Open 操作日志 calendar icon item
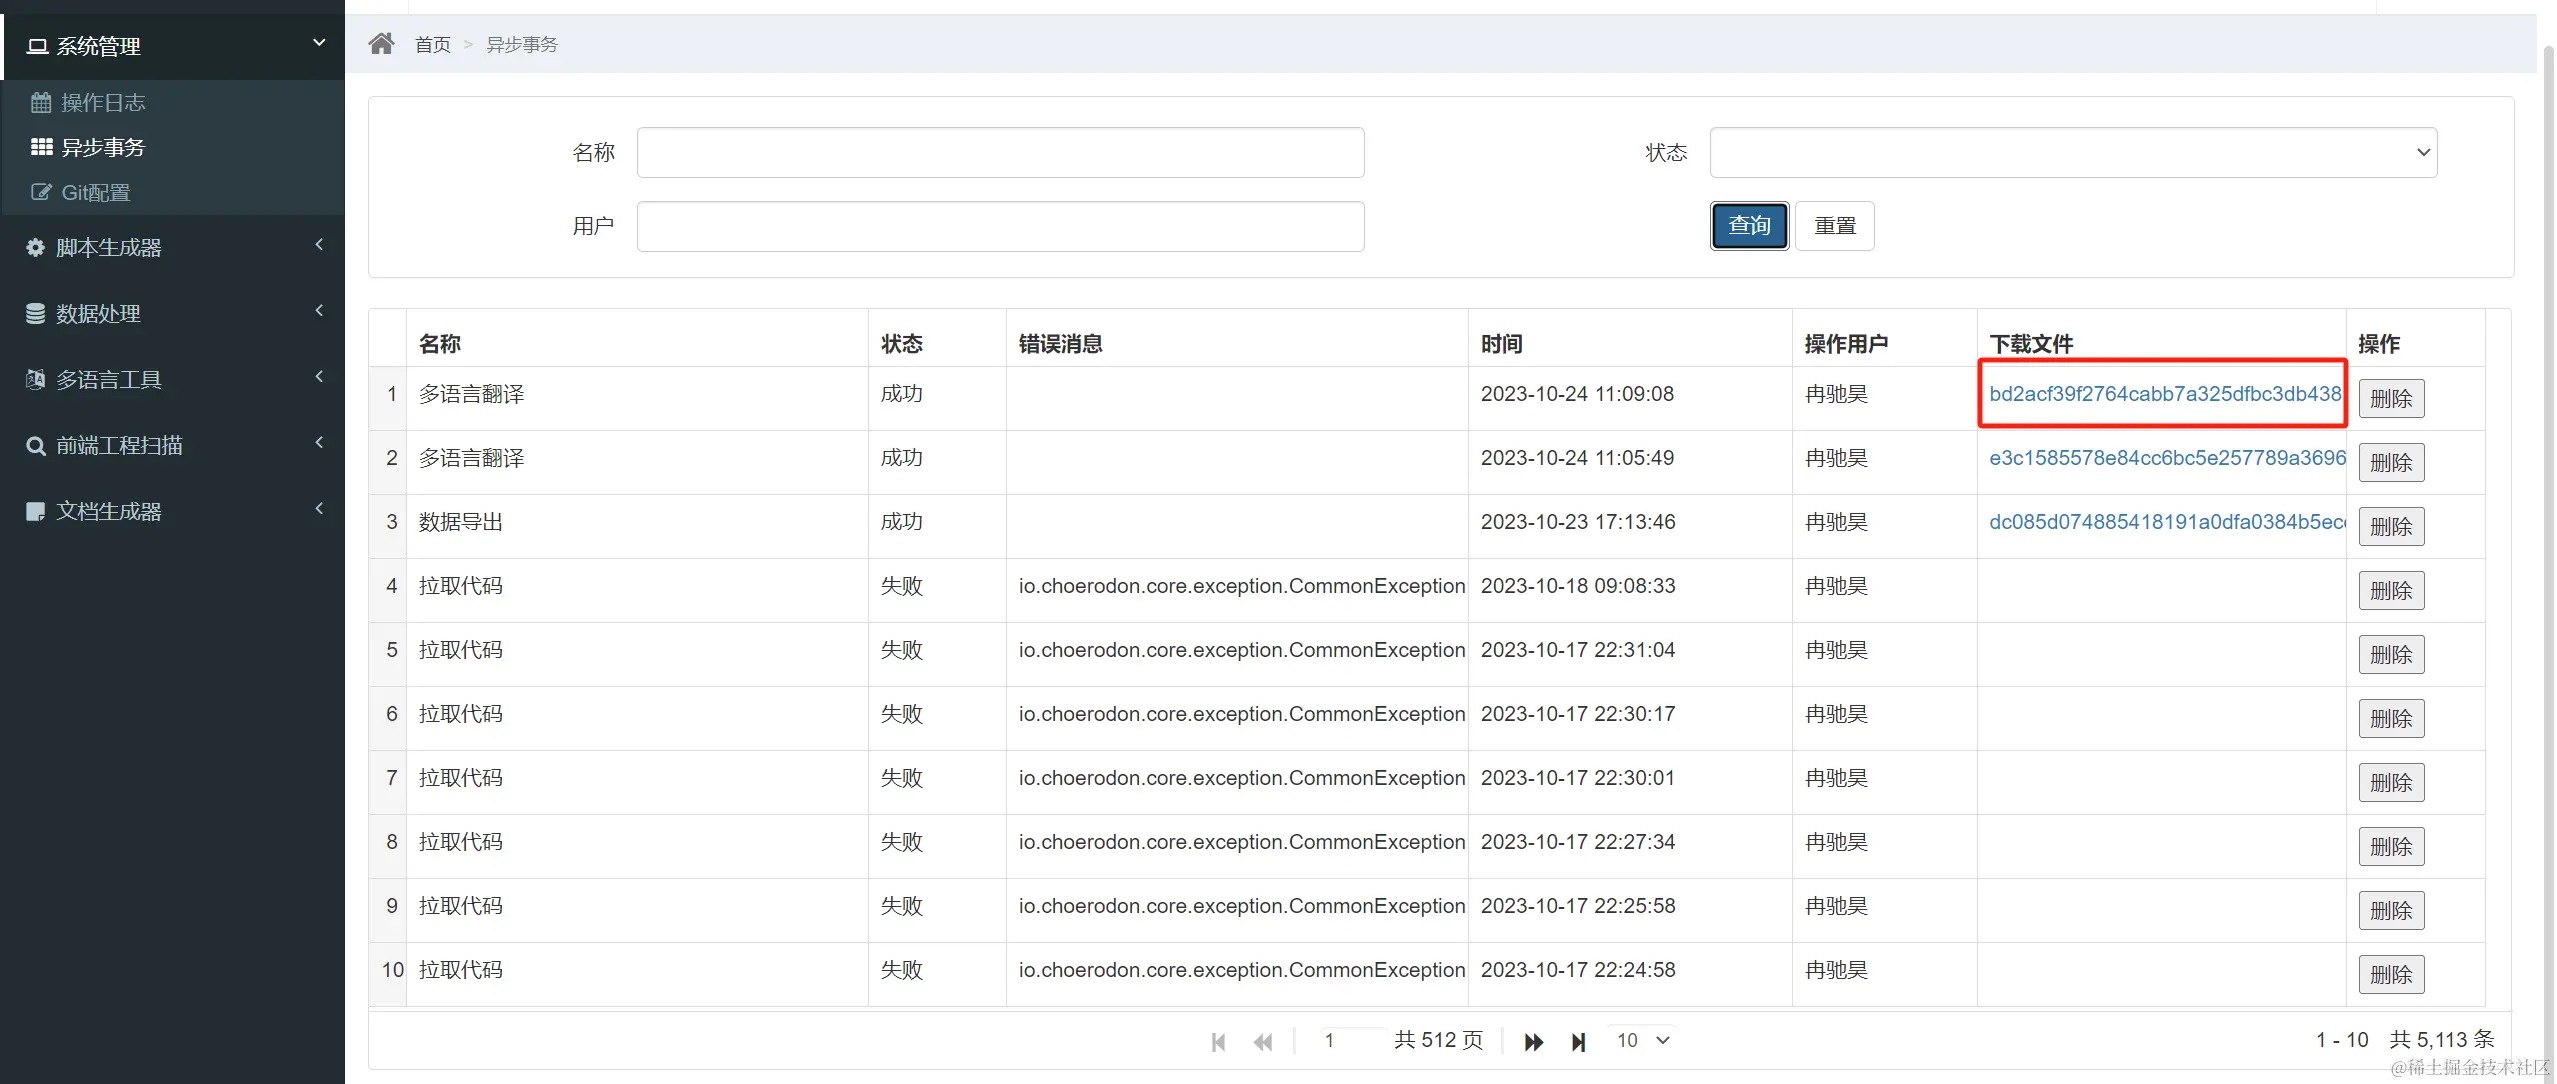 click(41, 102)
